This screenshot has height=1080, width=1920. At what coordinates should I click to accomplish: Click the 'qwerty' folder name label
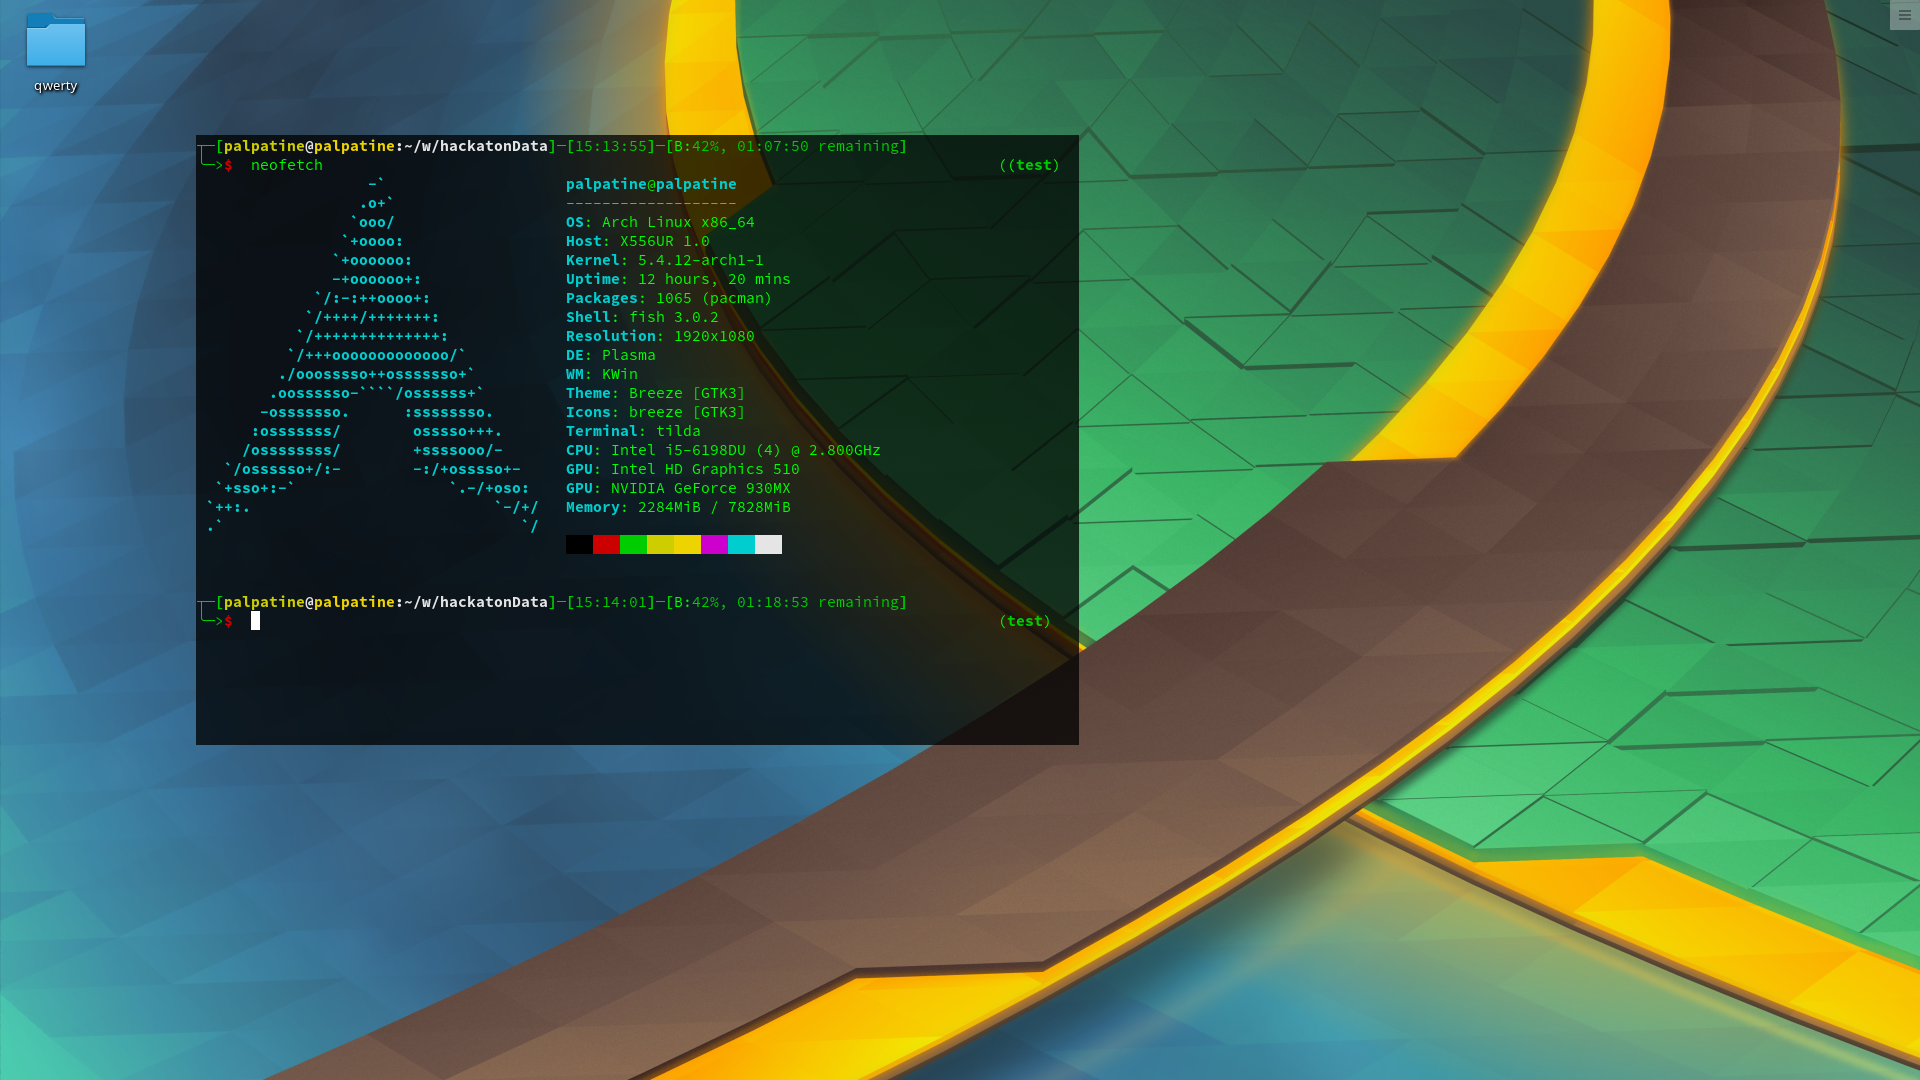coord(55,86)
